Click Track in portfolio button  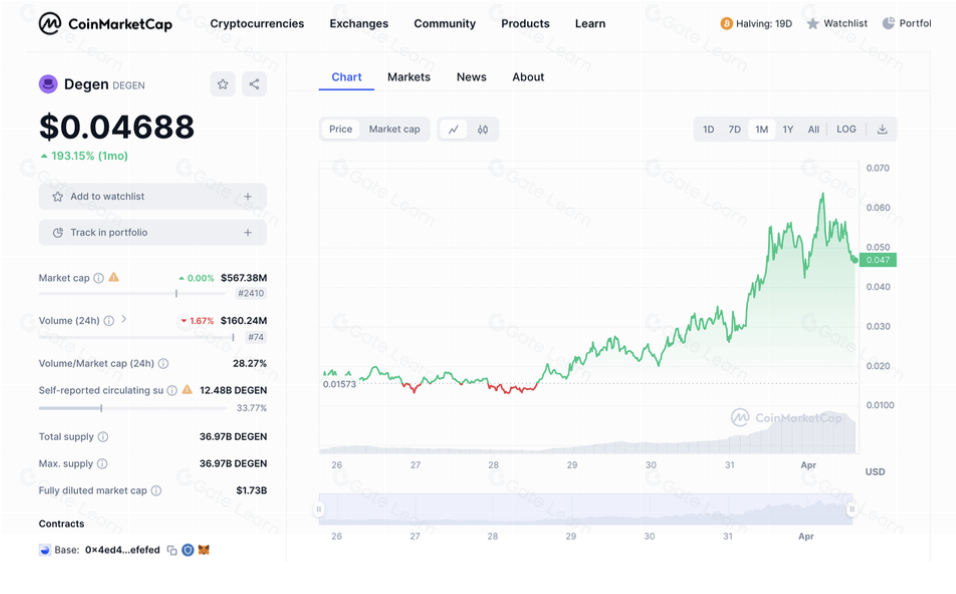[152, 233]
